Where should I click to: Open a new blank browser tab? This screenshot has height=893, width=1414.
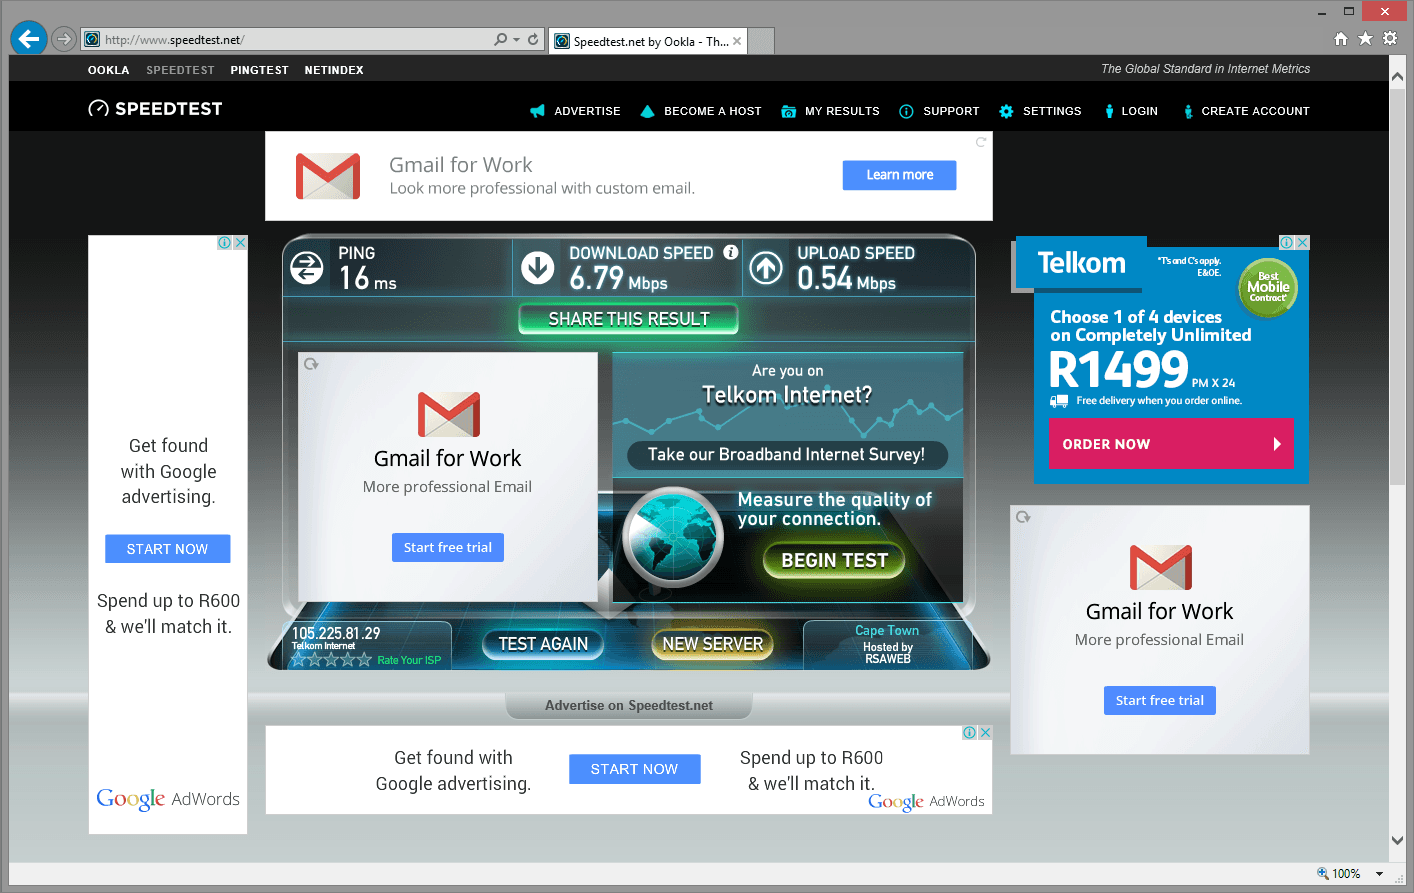(x=761, y=41)
